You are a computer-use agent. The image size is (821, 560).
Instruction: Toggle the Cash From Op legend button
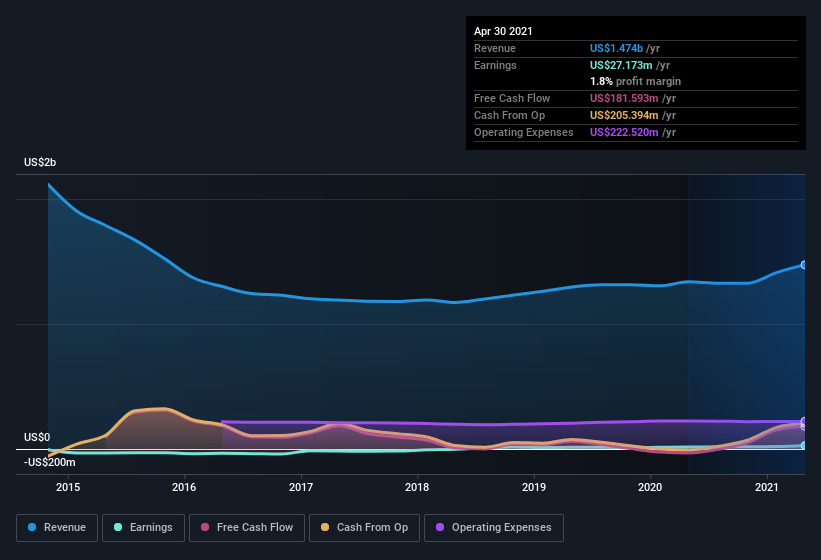[x=364, y=528]
